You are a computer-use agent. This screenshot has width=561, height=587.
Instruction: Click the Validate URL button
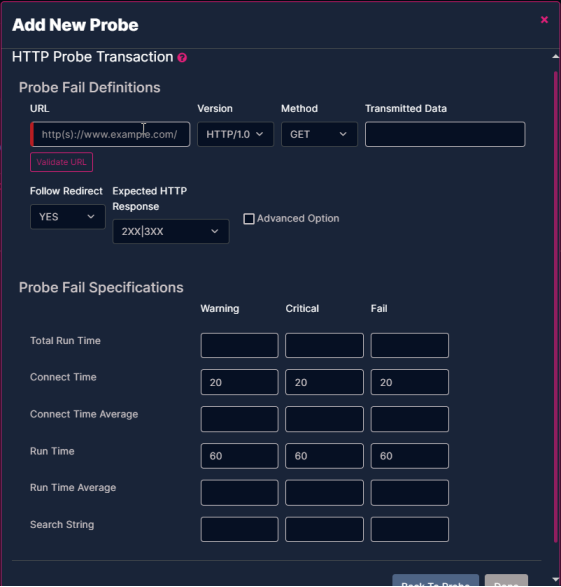click(x=61, y=162)
